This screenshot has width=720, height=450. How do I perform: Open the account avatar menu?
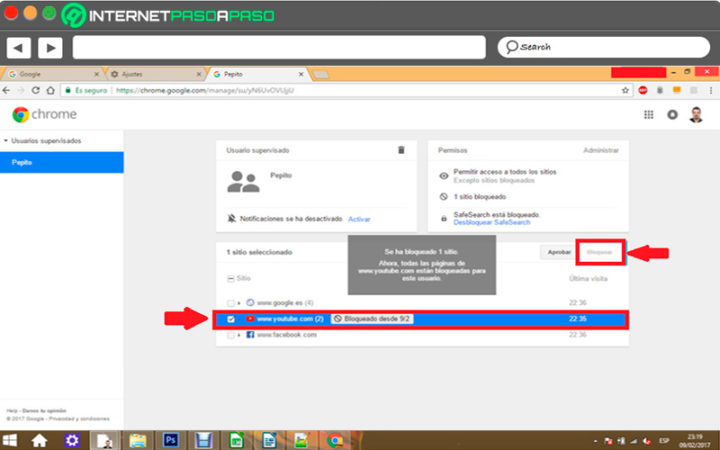[696, 114]
